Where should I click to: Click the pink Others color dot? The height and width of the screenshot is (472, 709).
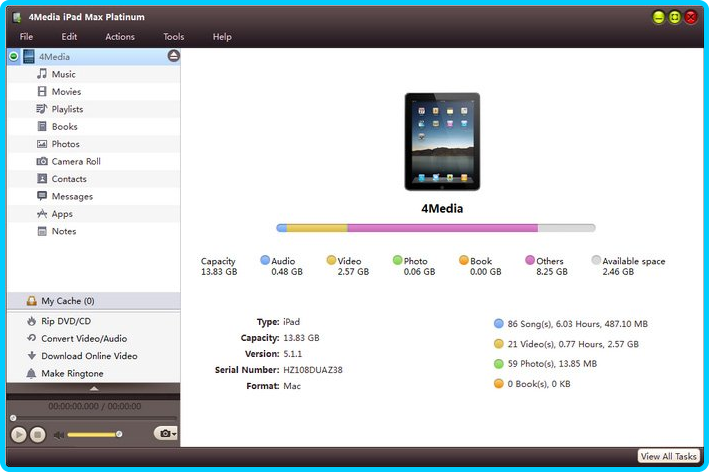[530, 260]
